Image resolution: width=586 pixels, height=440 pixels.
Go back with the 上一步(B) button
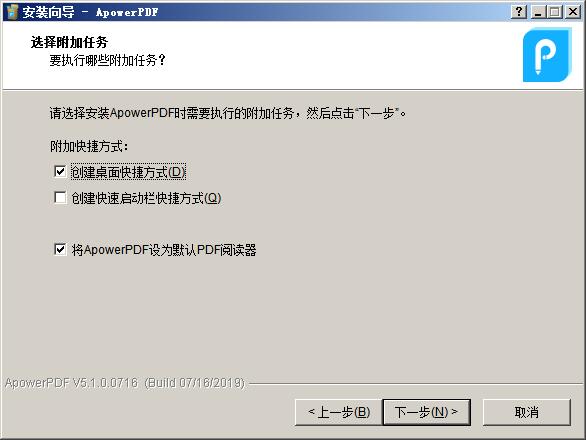339,412
